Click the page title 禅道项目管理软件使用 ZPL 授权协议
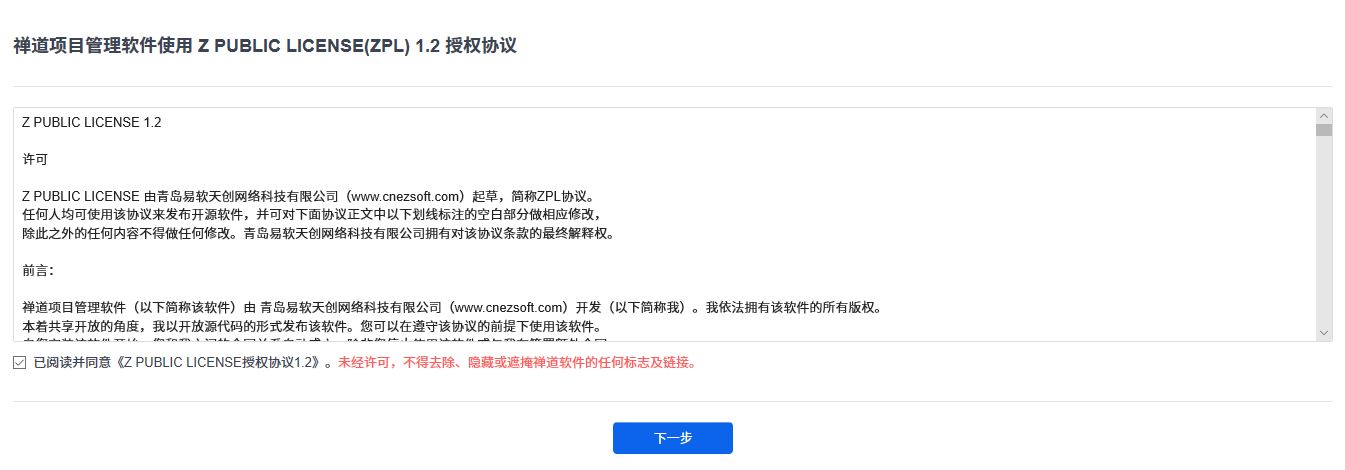 click(x=264, y=46)
